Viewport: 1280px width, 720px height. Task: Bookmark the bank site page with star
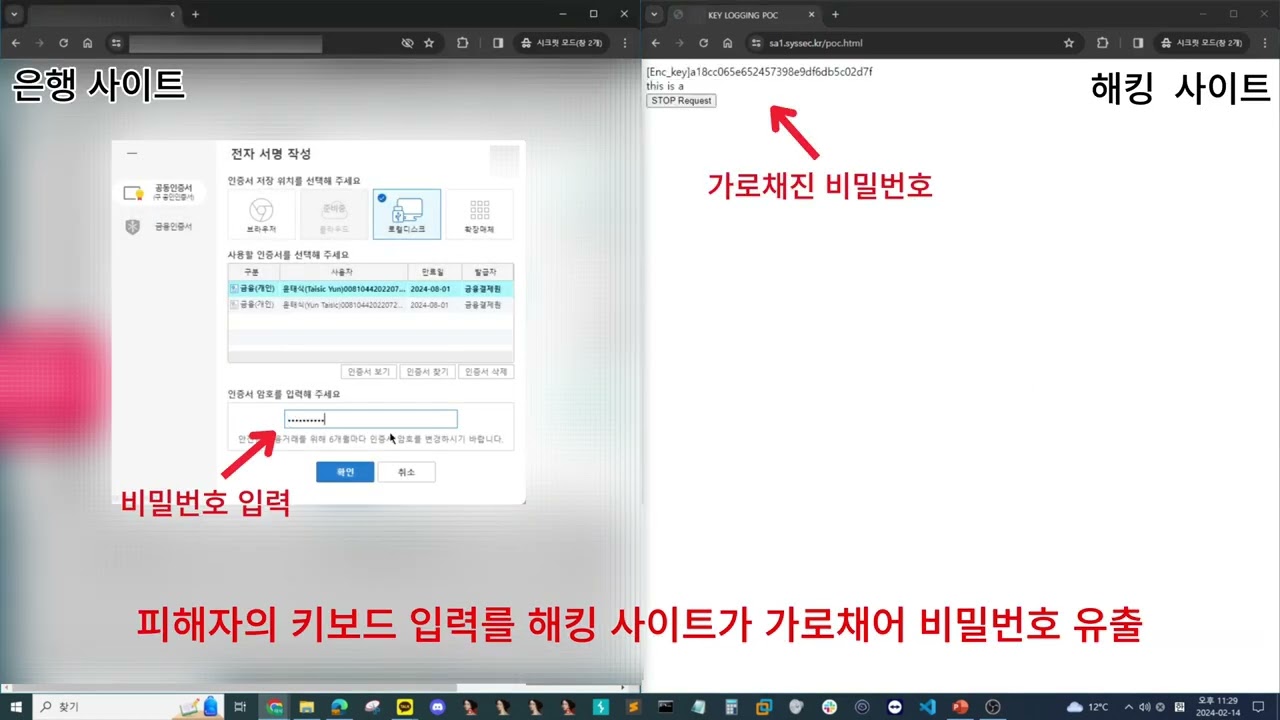coord(429,43)
